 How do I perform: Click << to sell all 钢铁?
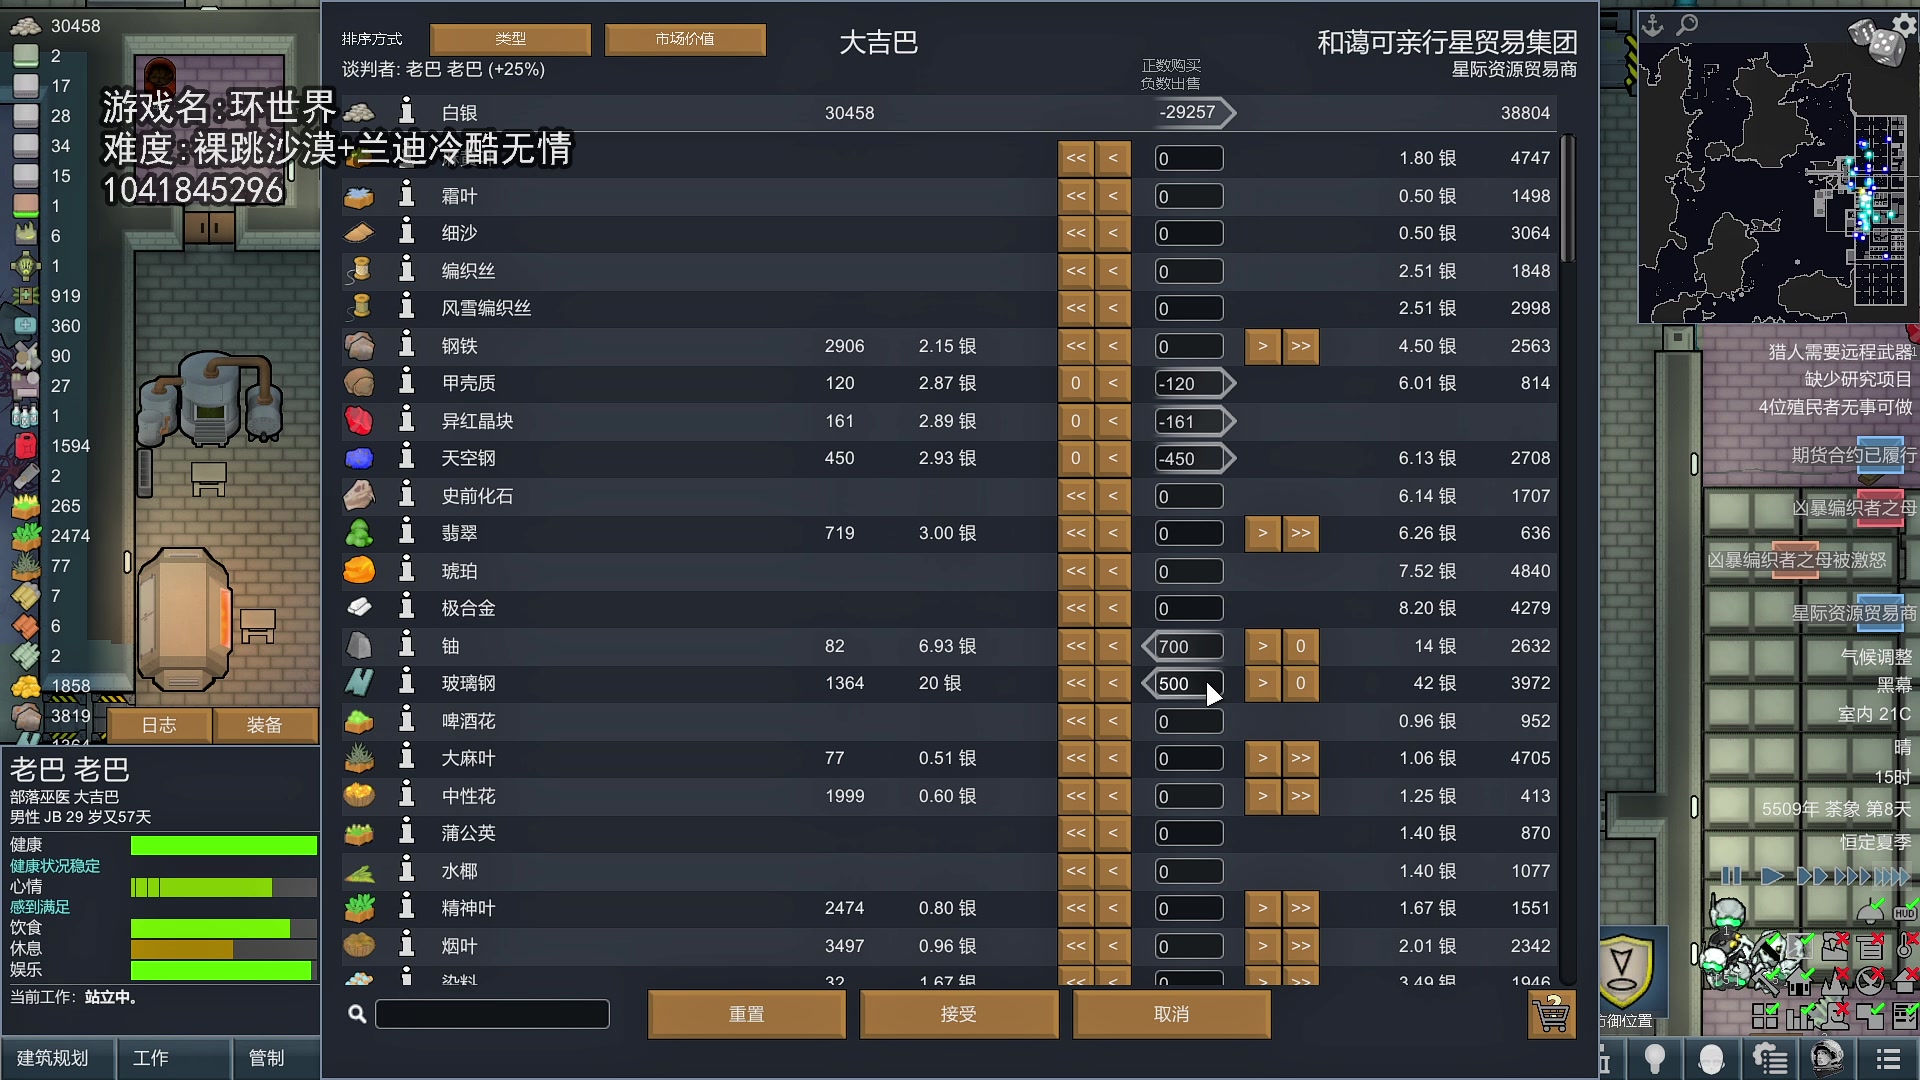(x=1076, y=346)
